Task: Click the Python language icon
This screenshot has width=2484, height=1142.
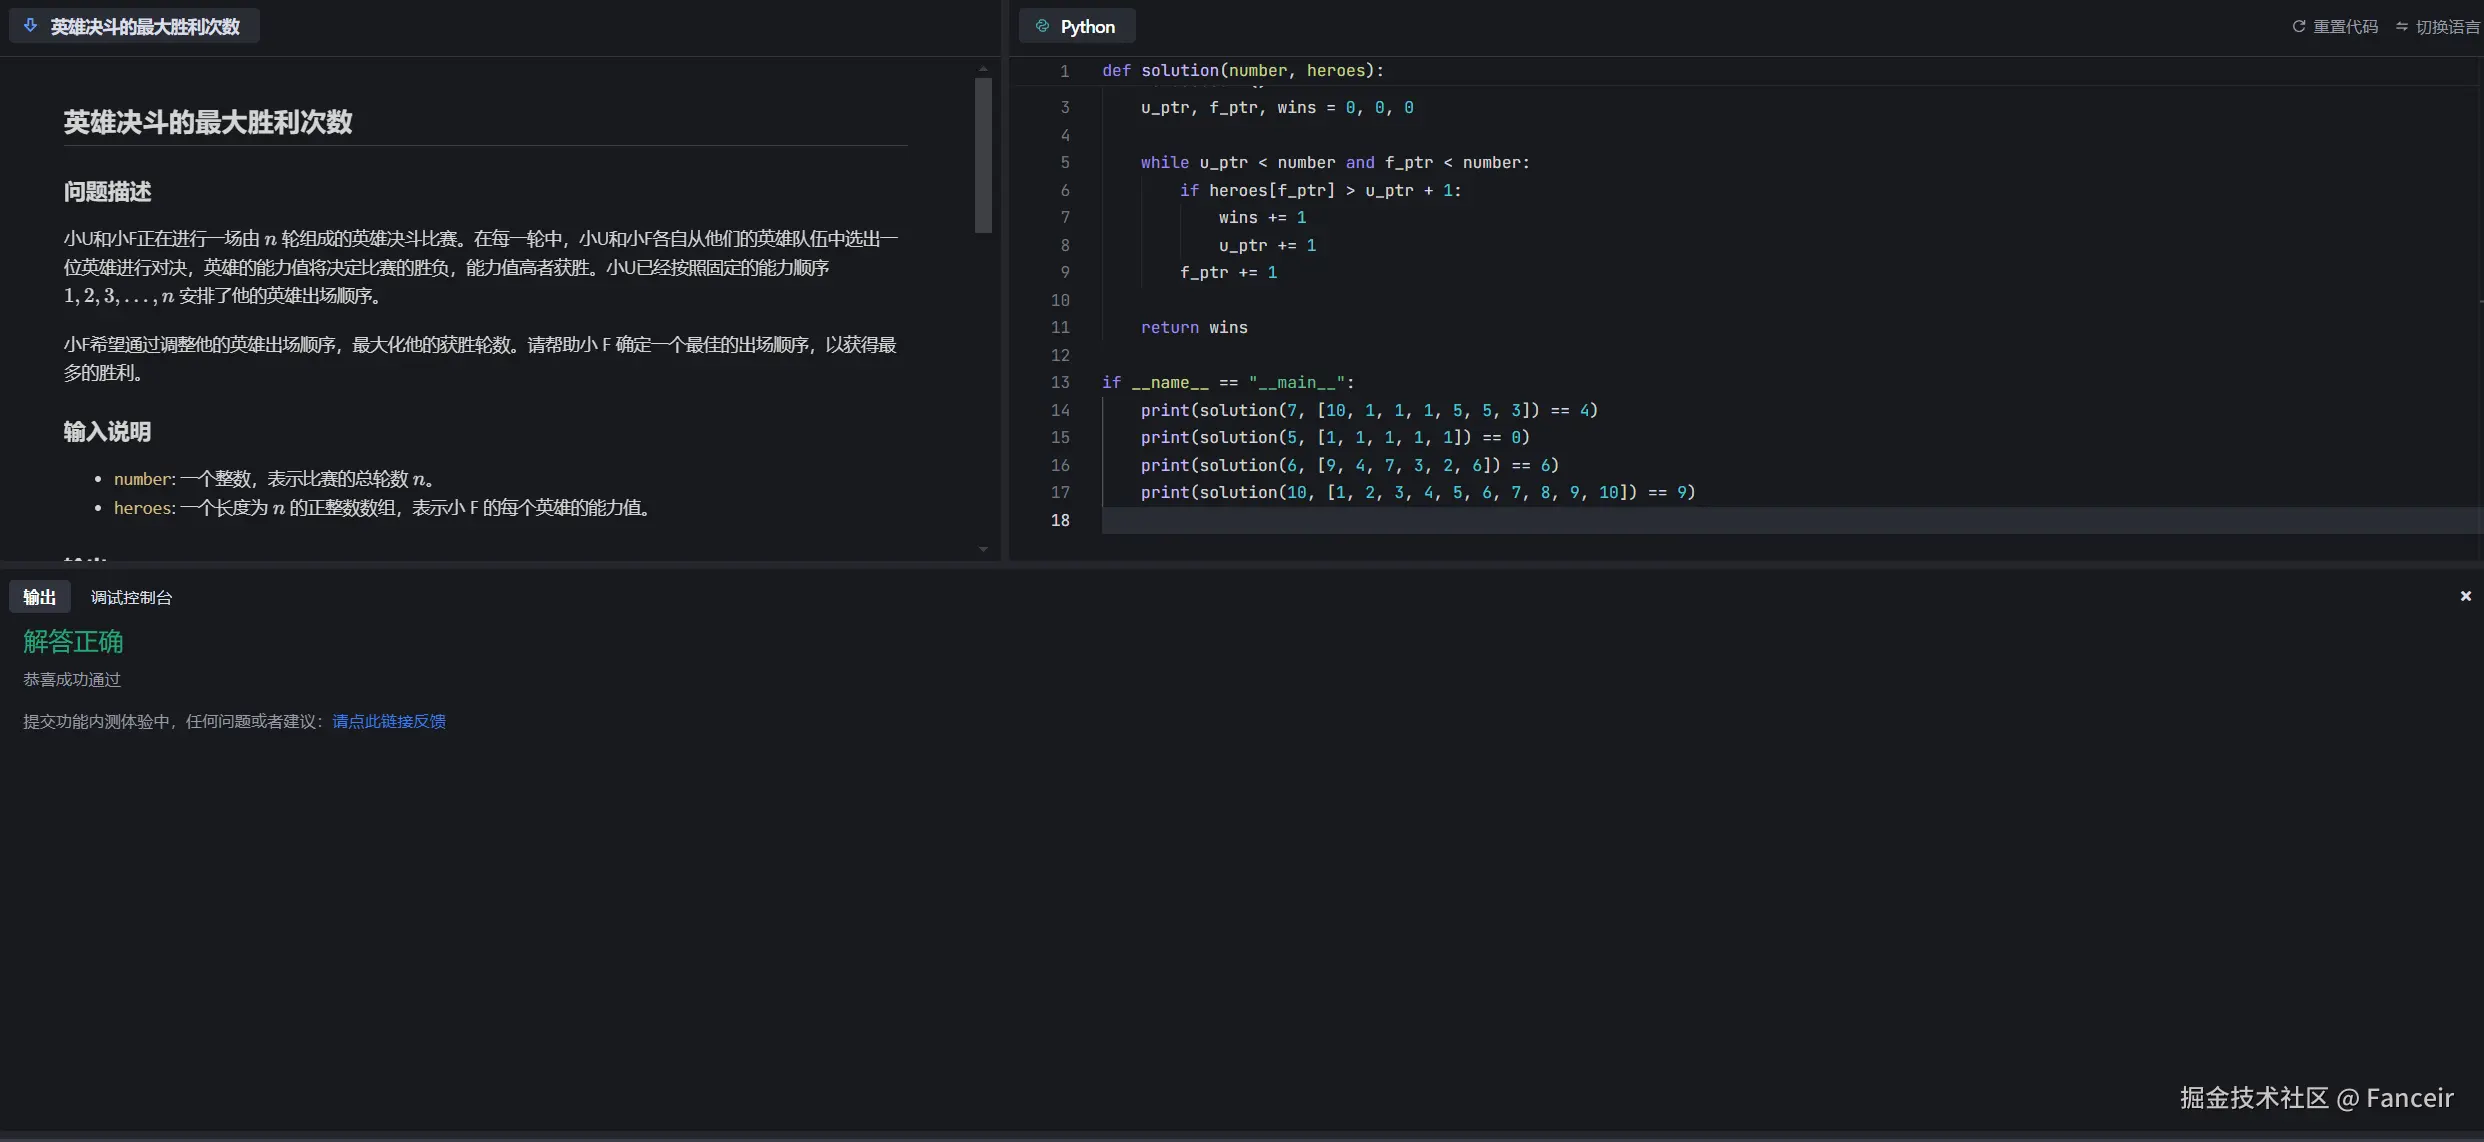Action: coord(1042,26)
